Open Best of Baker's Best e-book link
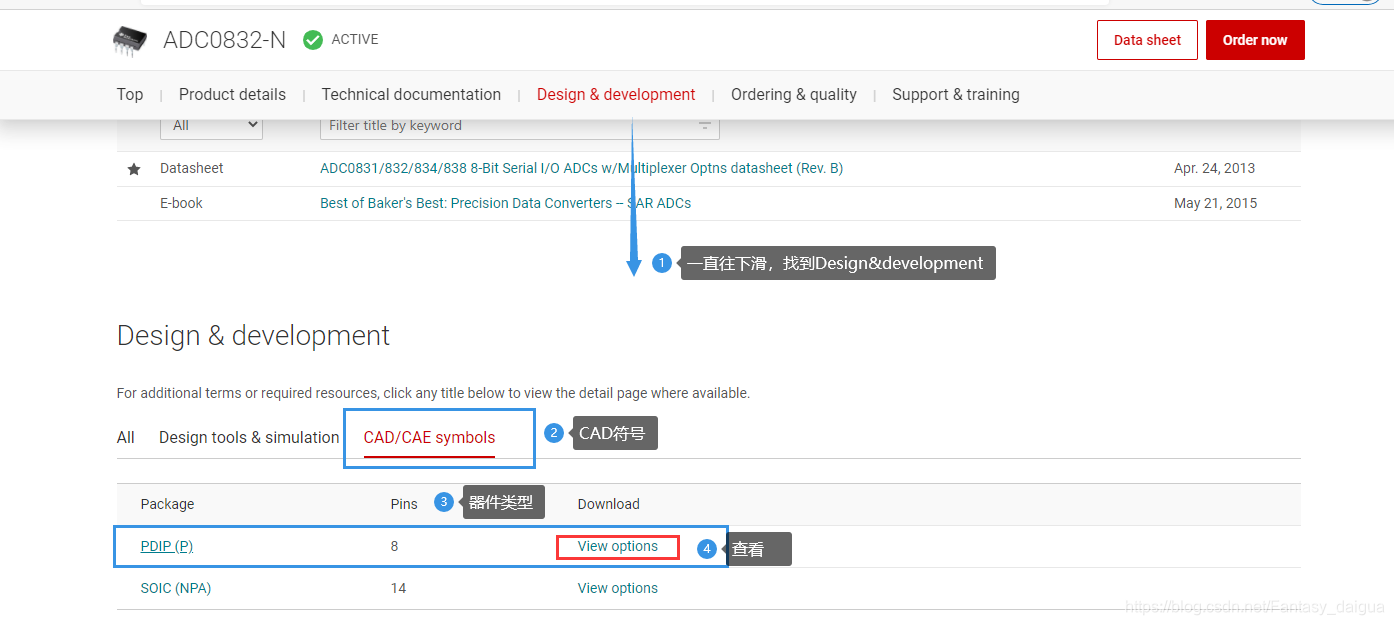The height and width of the screenshot is (625, 1394). 505,203
